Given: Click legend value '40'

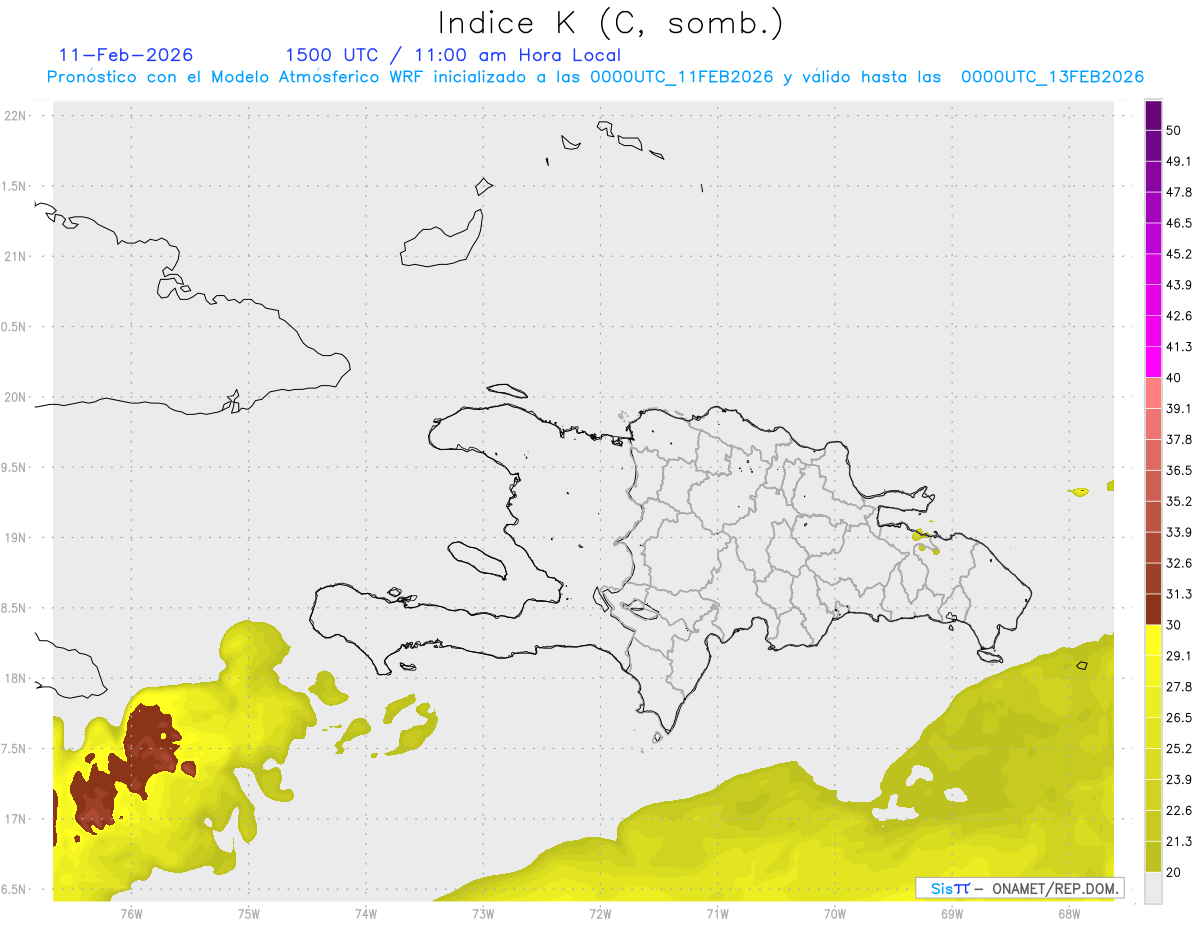Looking at the screenshot, I should (x=1175, y=378).
